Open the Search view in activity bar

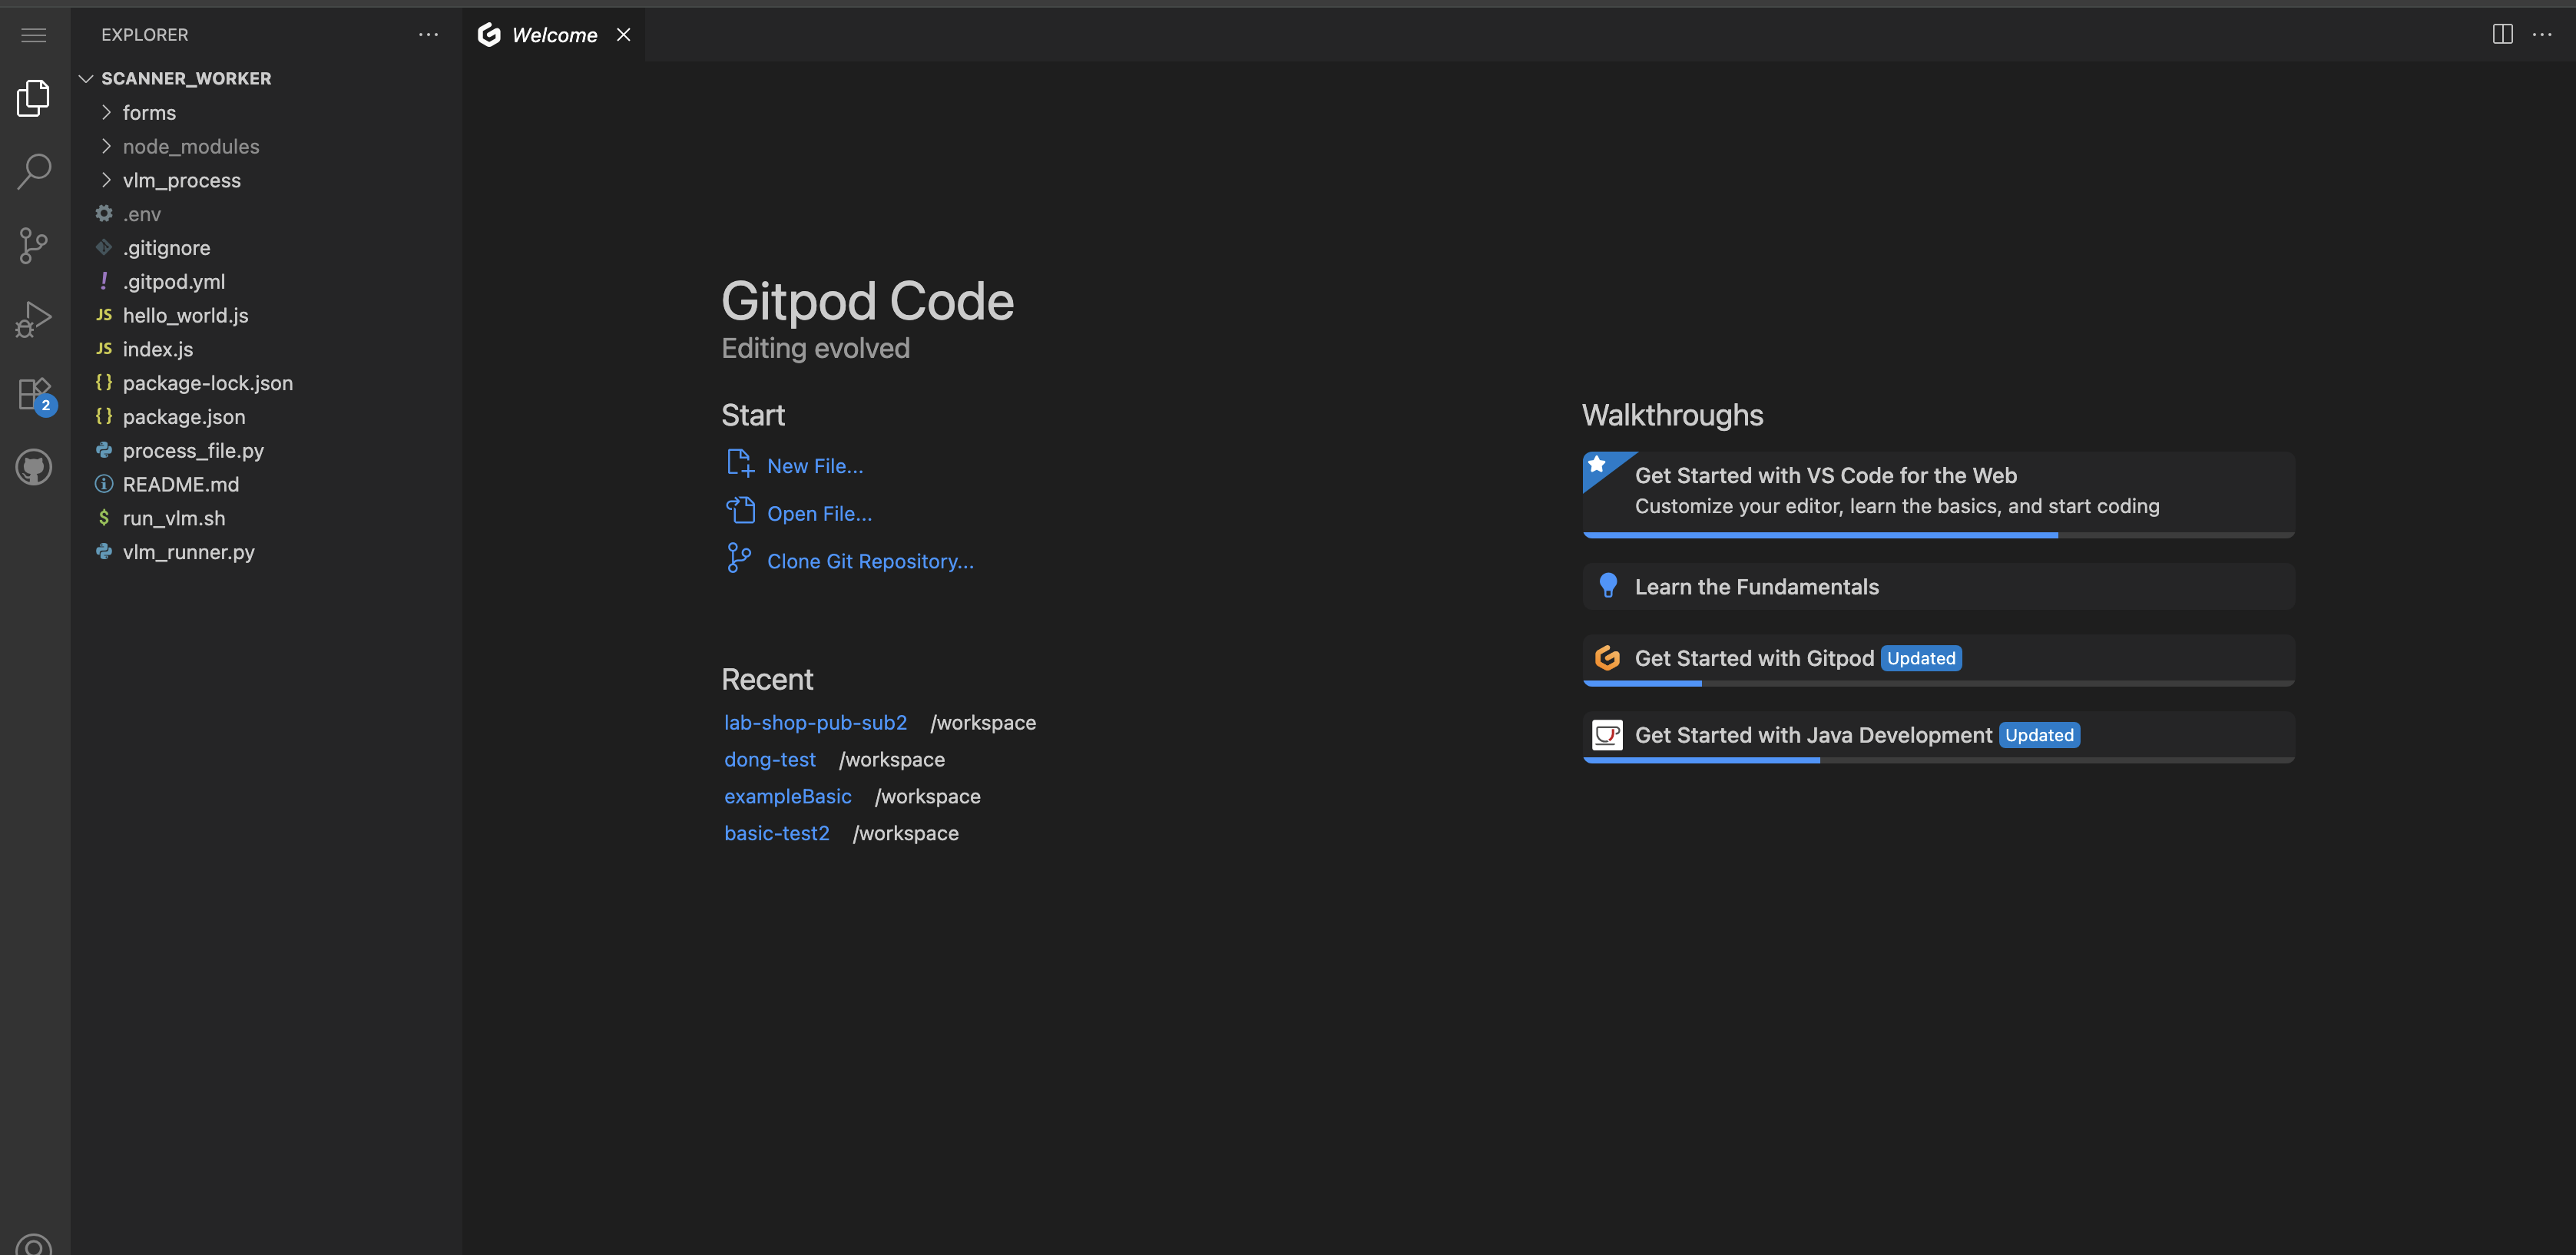click(x=34, y=171)
